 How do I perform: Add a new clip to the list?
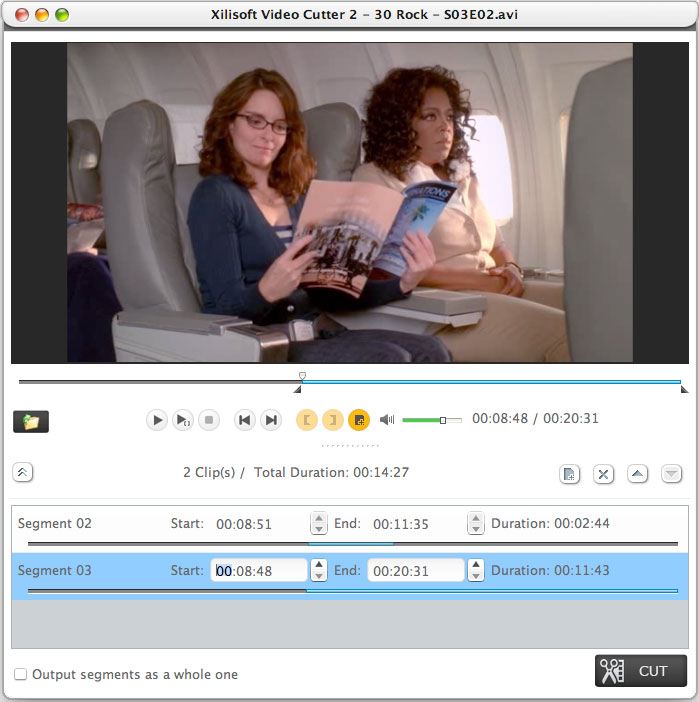click(x=569, y=474)
